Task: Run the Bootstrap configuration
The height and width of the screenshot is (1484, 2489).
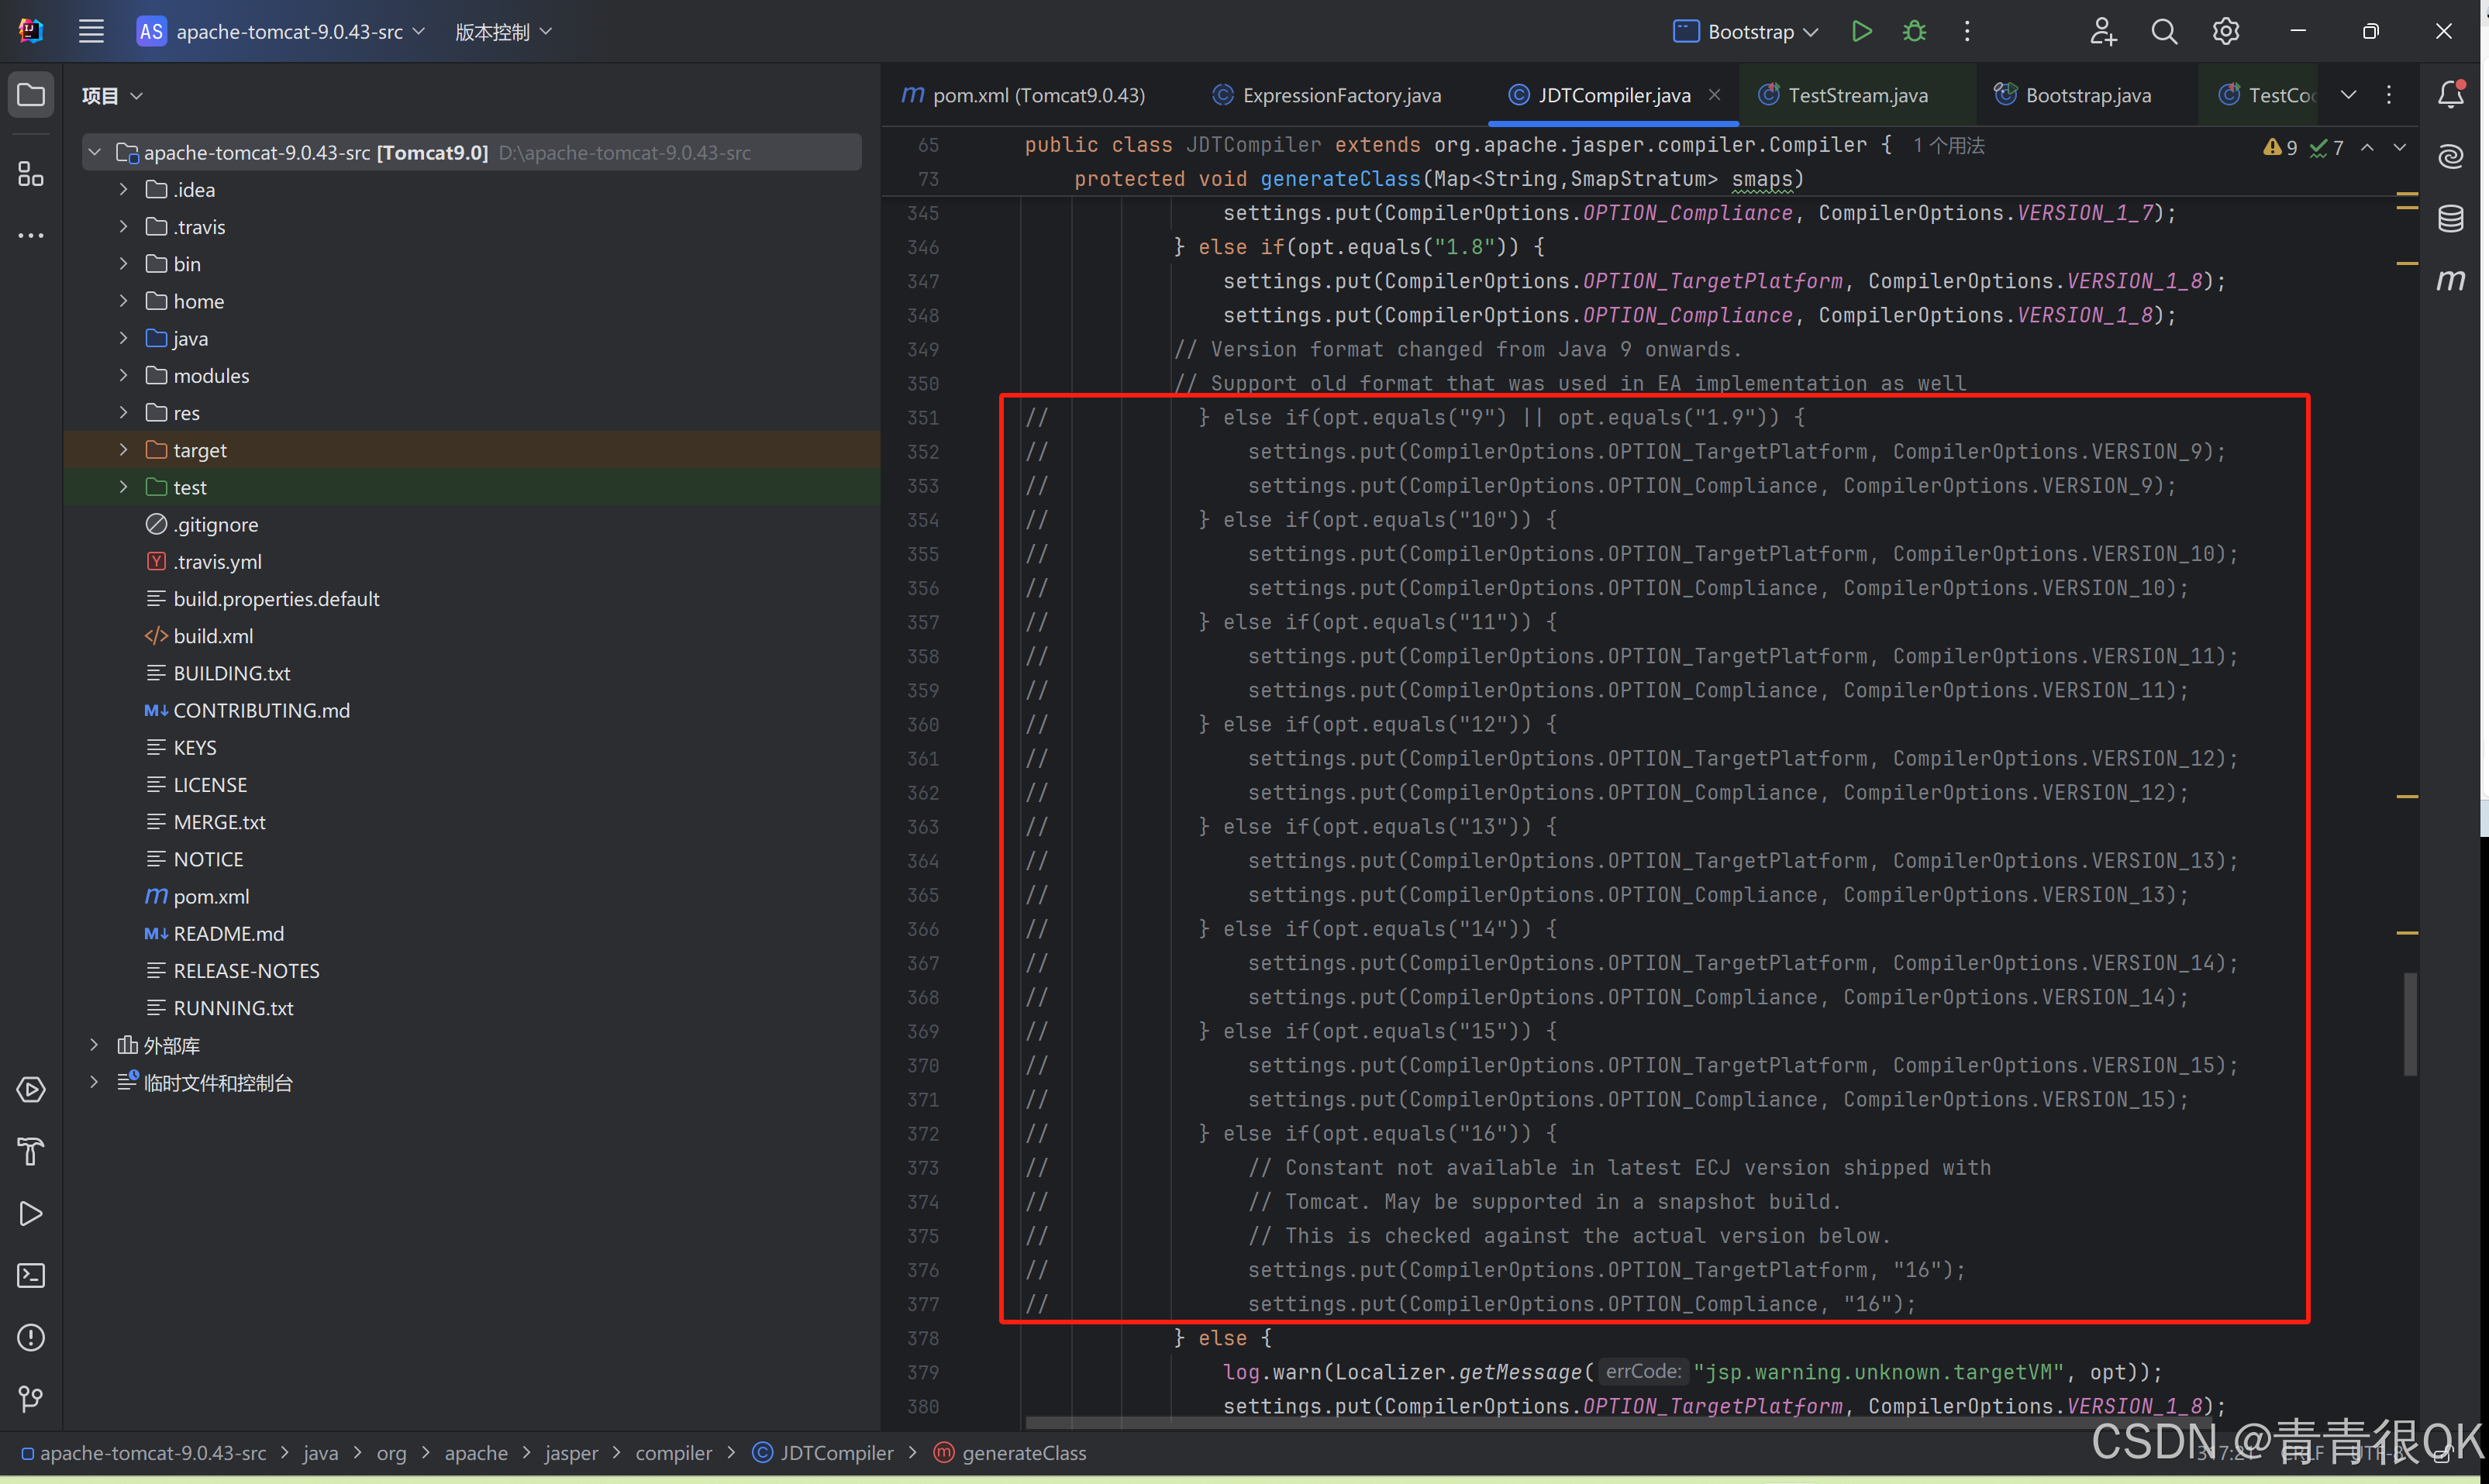Action: (x=1861, y=31)
